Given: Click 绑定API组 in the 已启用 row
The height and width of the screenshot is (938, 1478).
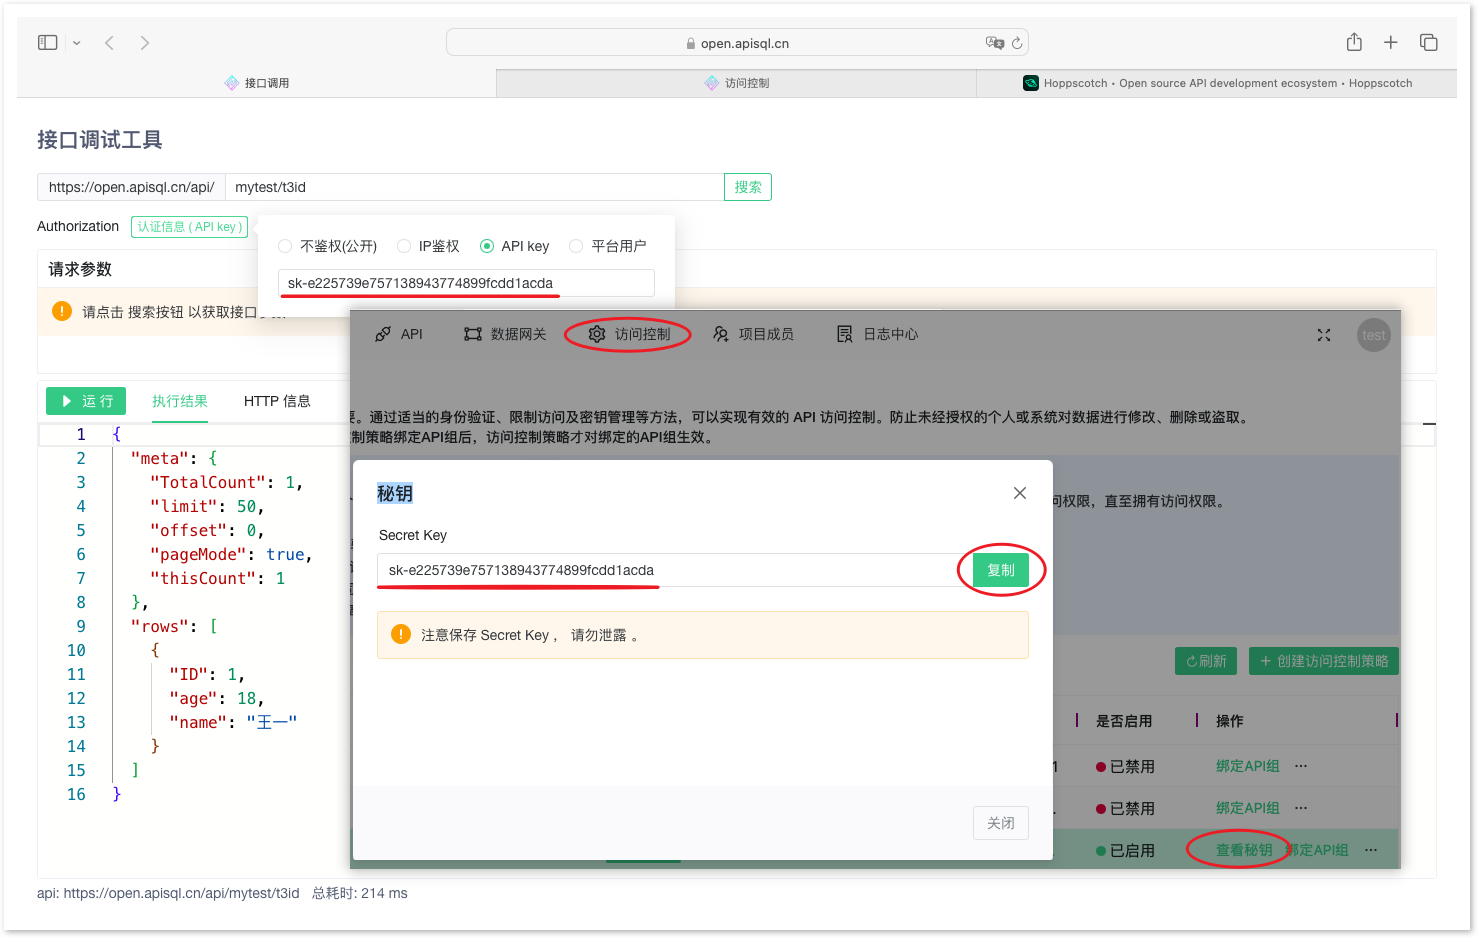Looking at the screenshot, I should tap(1317, 850).
